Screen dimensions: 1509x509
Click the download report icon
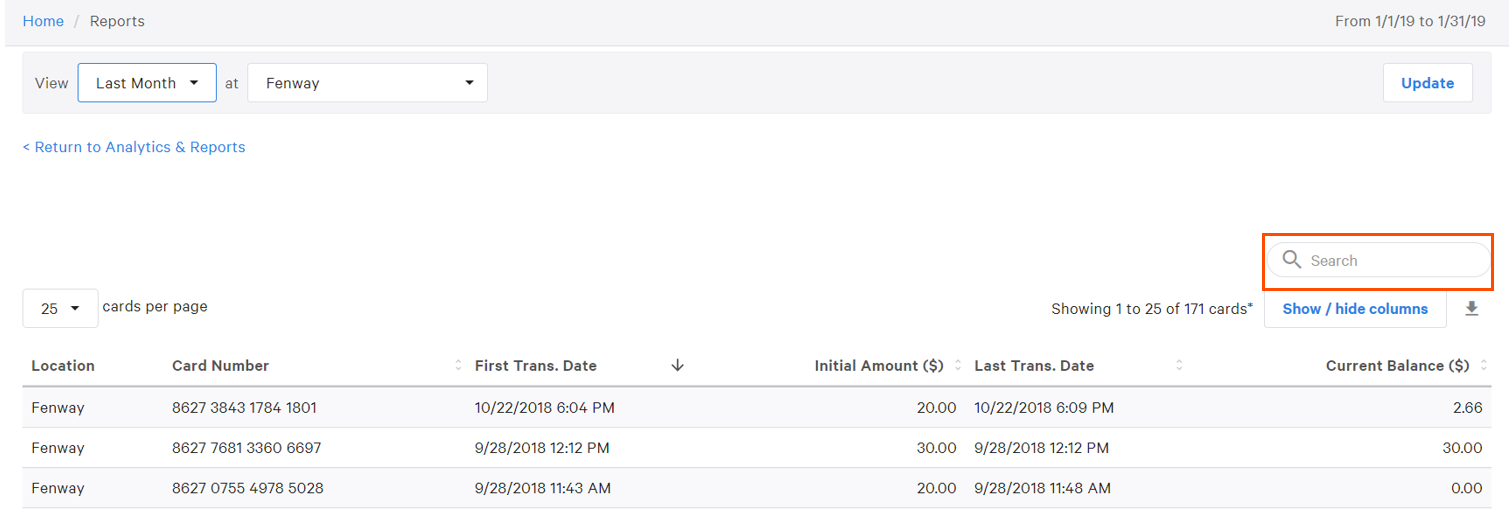point(1471,309)
